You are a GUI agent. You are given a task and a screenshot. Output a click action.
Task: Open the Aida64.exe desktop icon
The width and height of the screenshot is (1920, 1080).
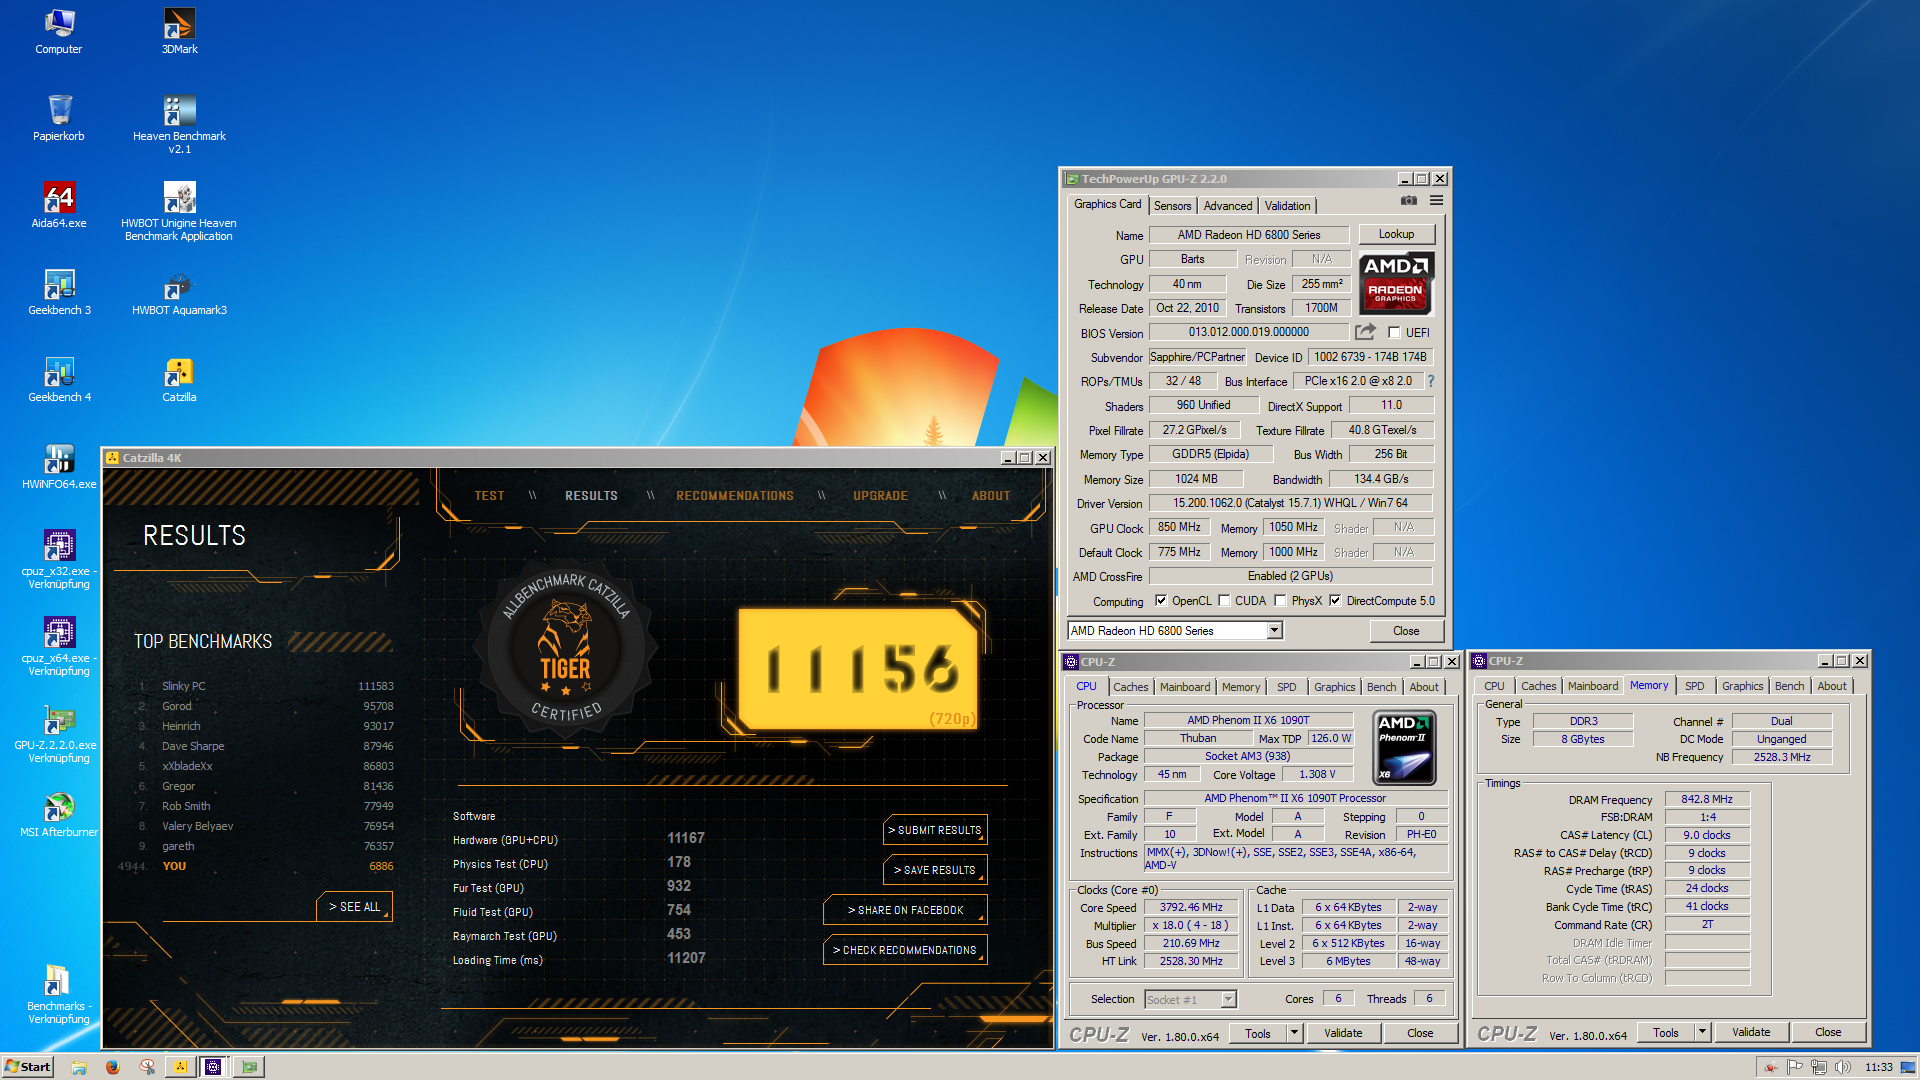pyautogui.click(x=59, y=205)
